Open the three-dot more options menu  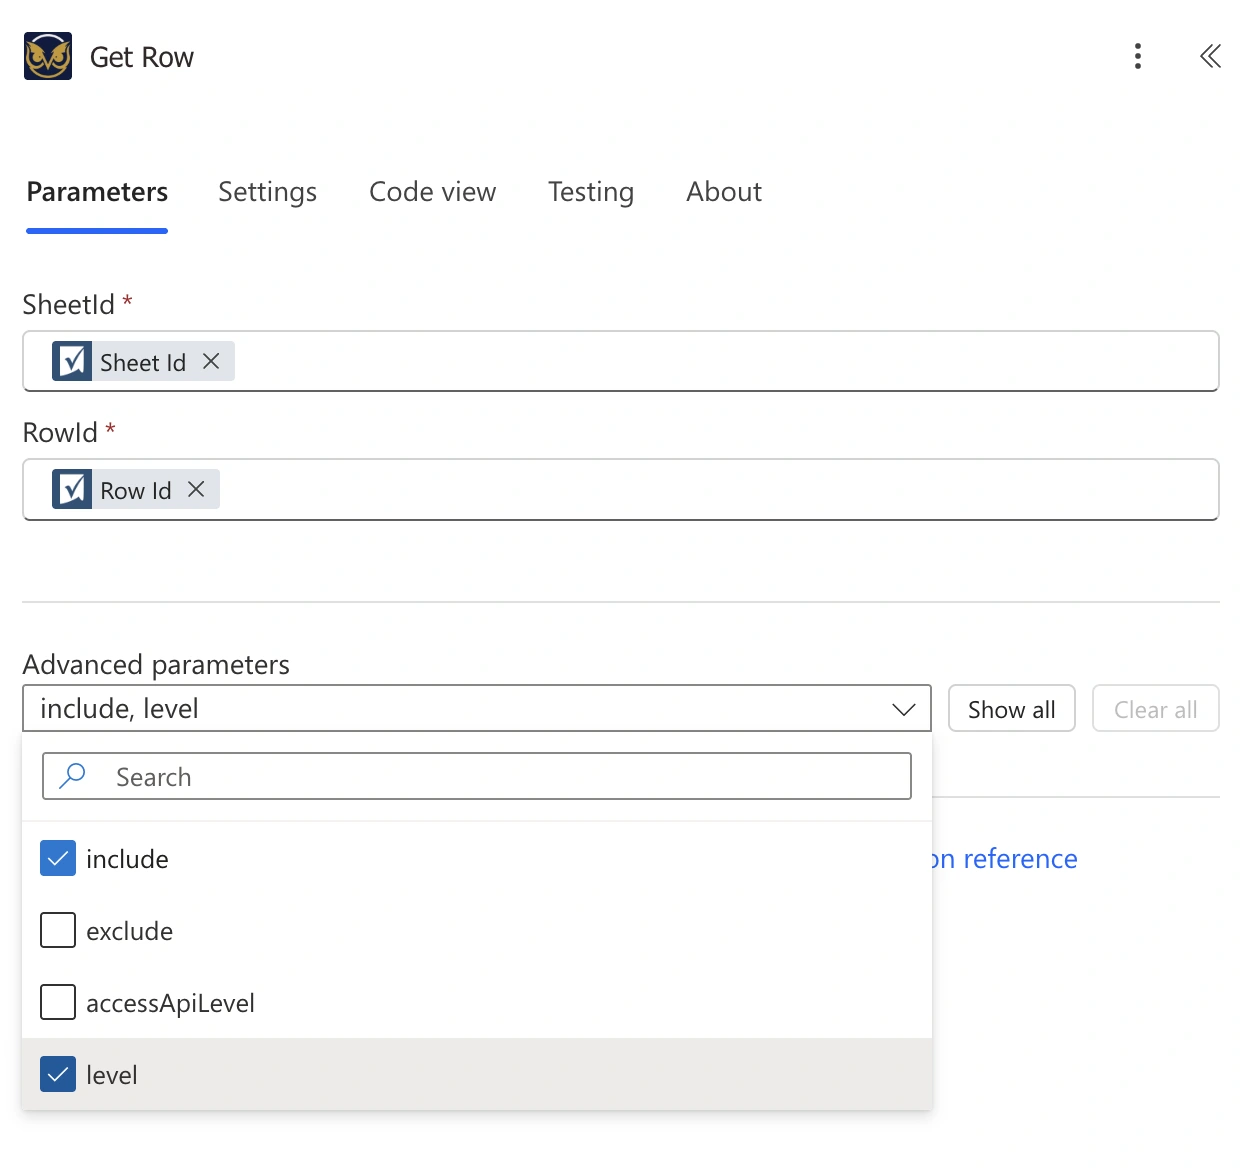click(x=1138, y=56)
